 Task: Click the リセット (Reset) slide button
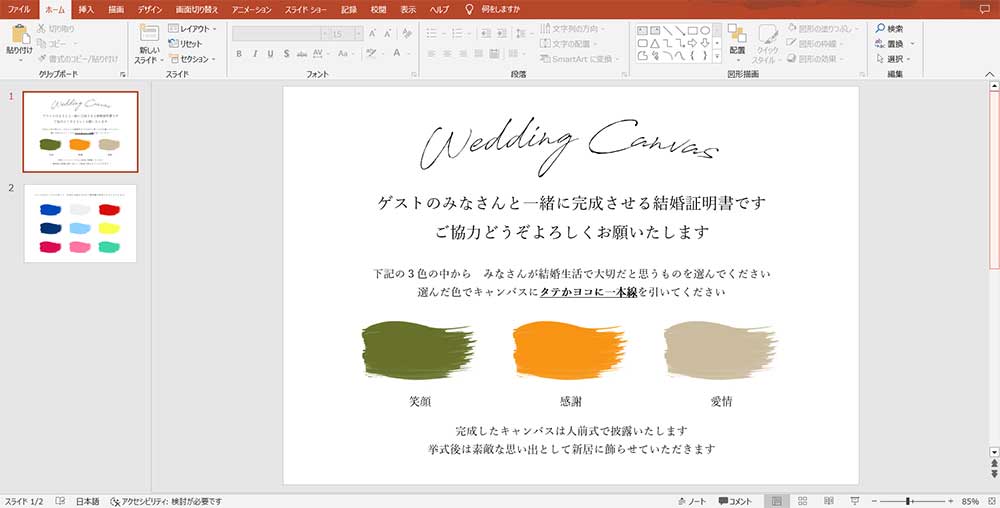tap(185, 44)
